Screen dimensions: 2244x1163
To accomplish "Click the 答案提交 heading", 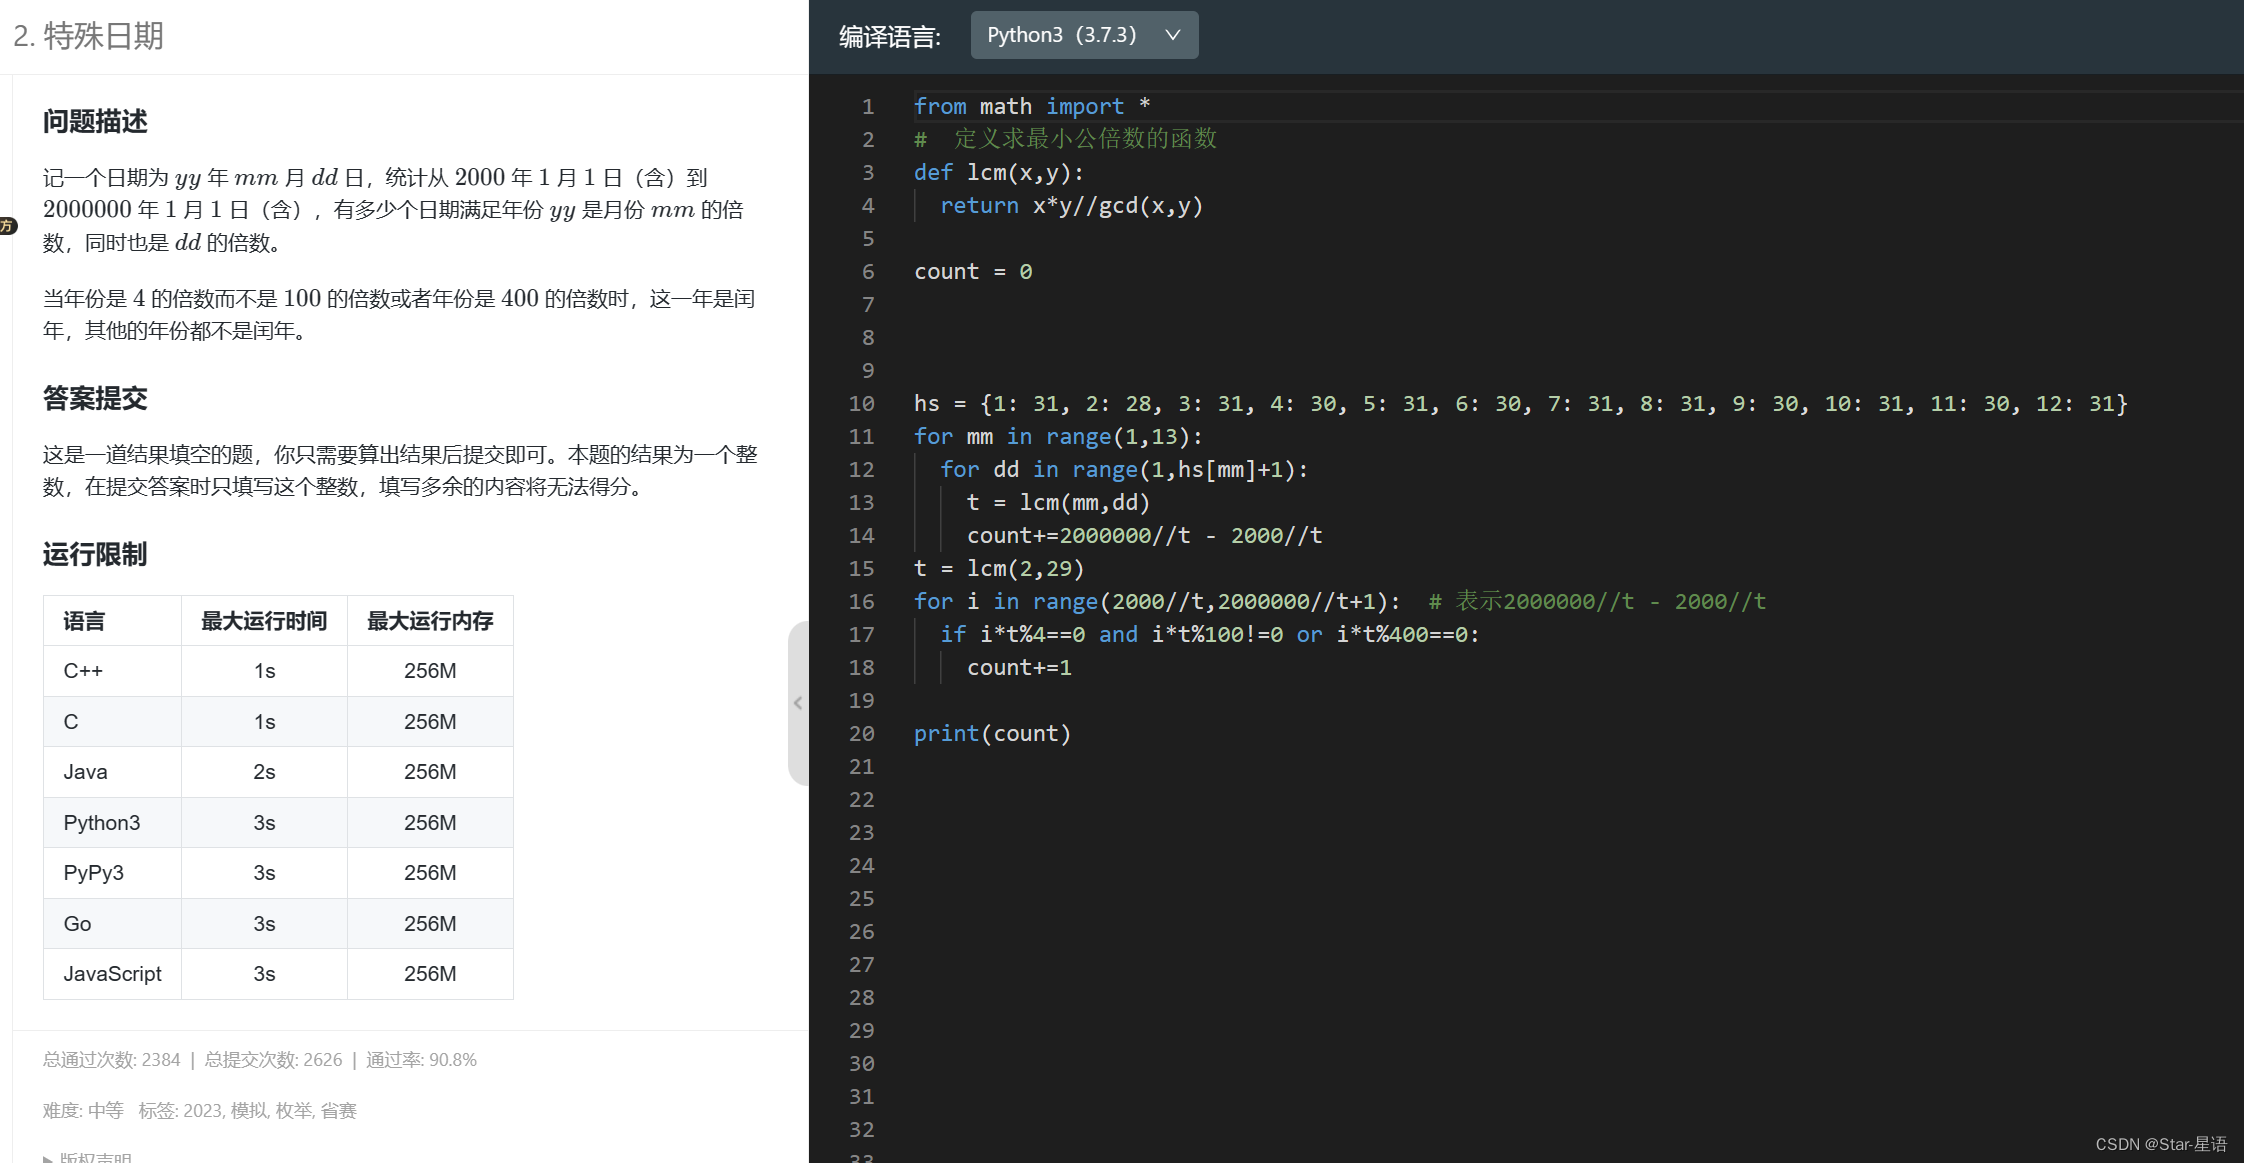I will (95, 399).
